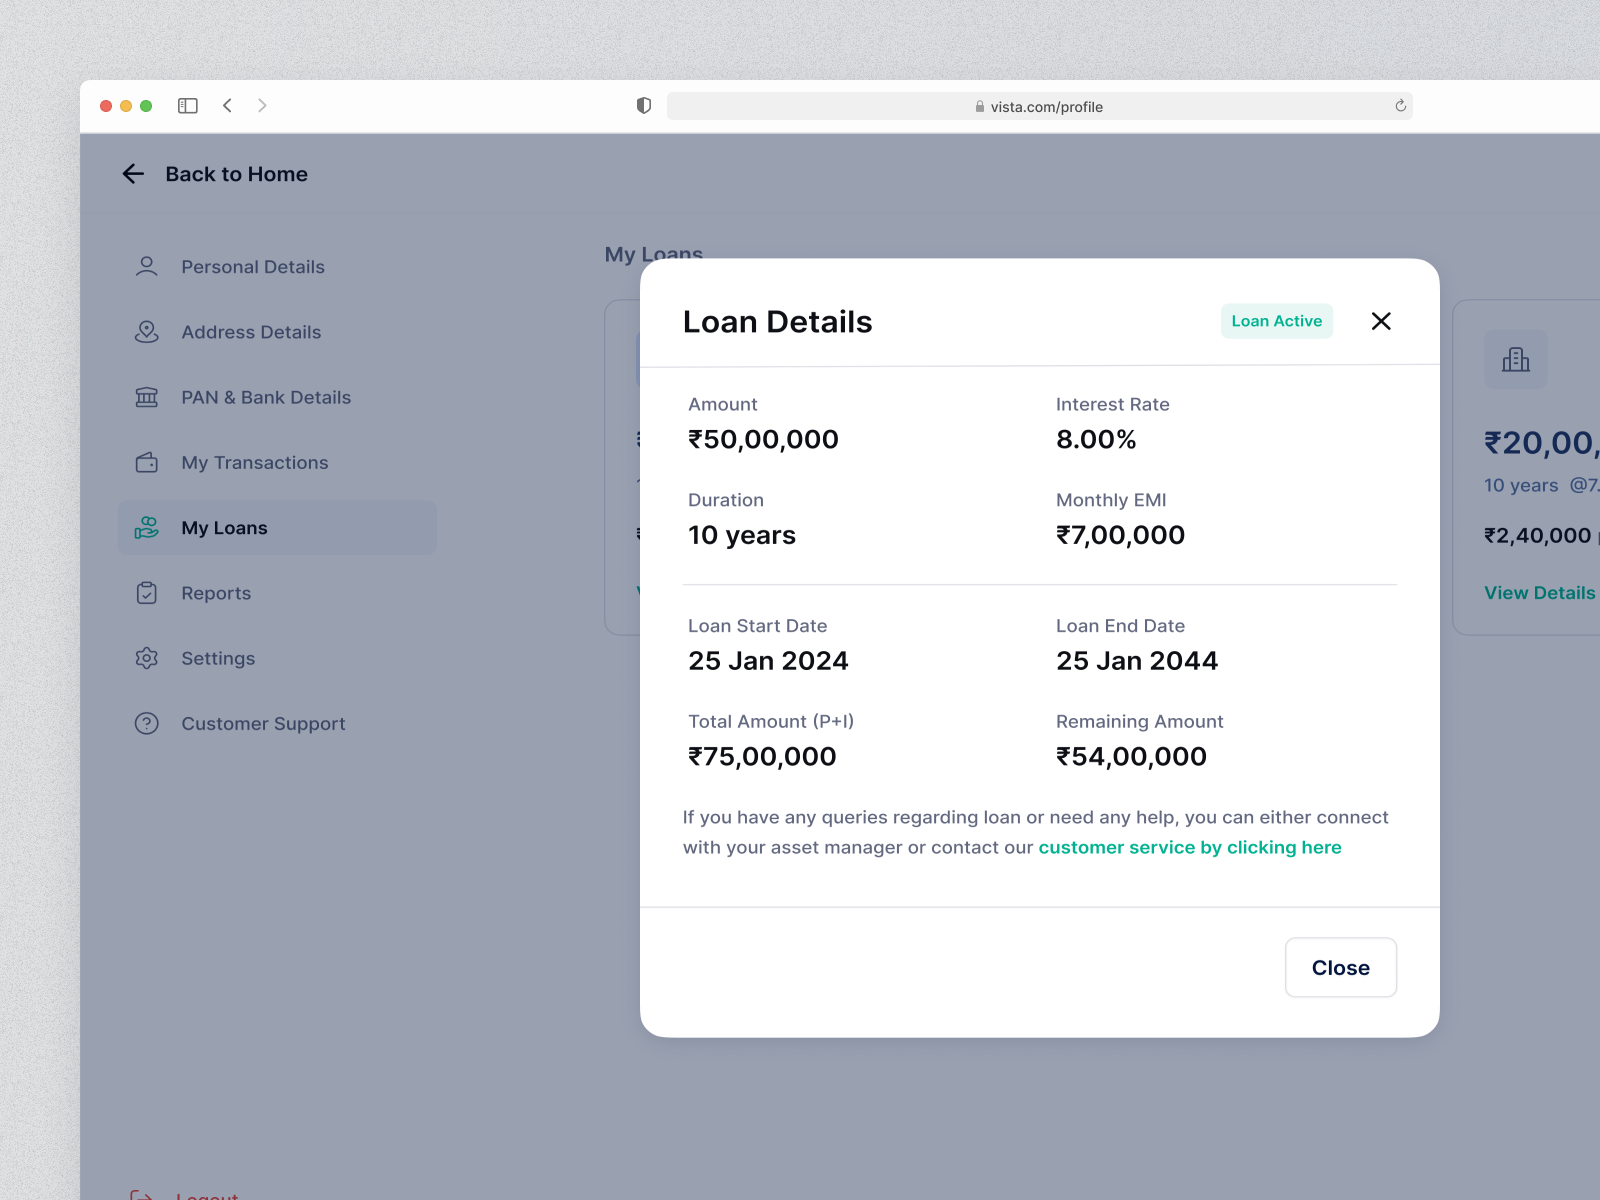Viewport: 1600px width, 1200px height.
Task: Click the Close button in the dialog
Action: coord(1340,967)
